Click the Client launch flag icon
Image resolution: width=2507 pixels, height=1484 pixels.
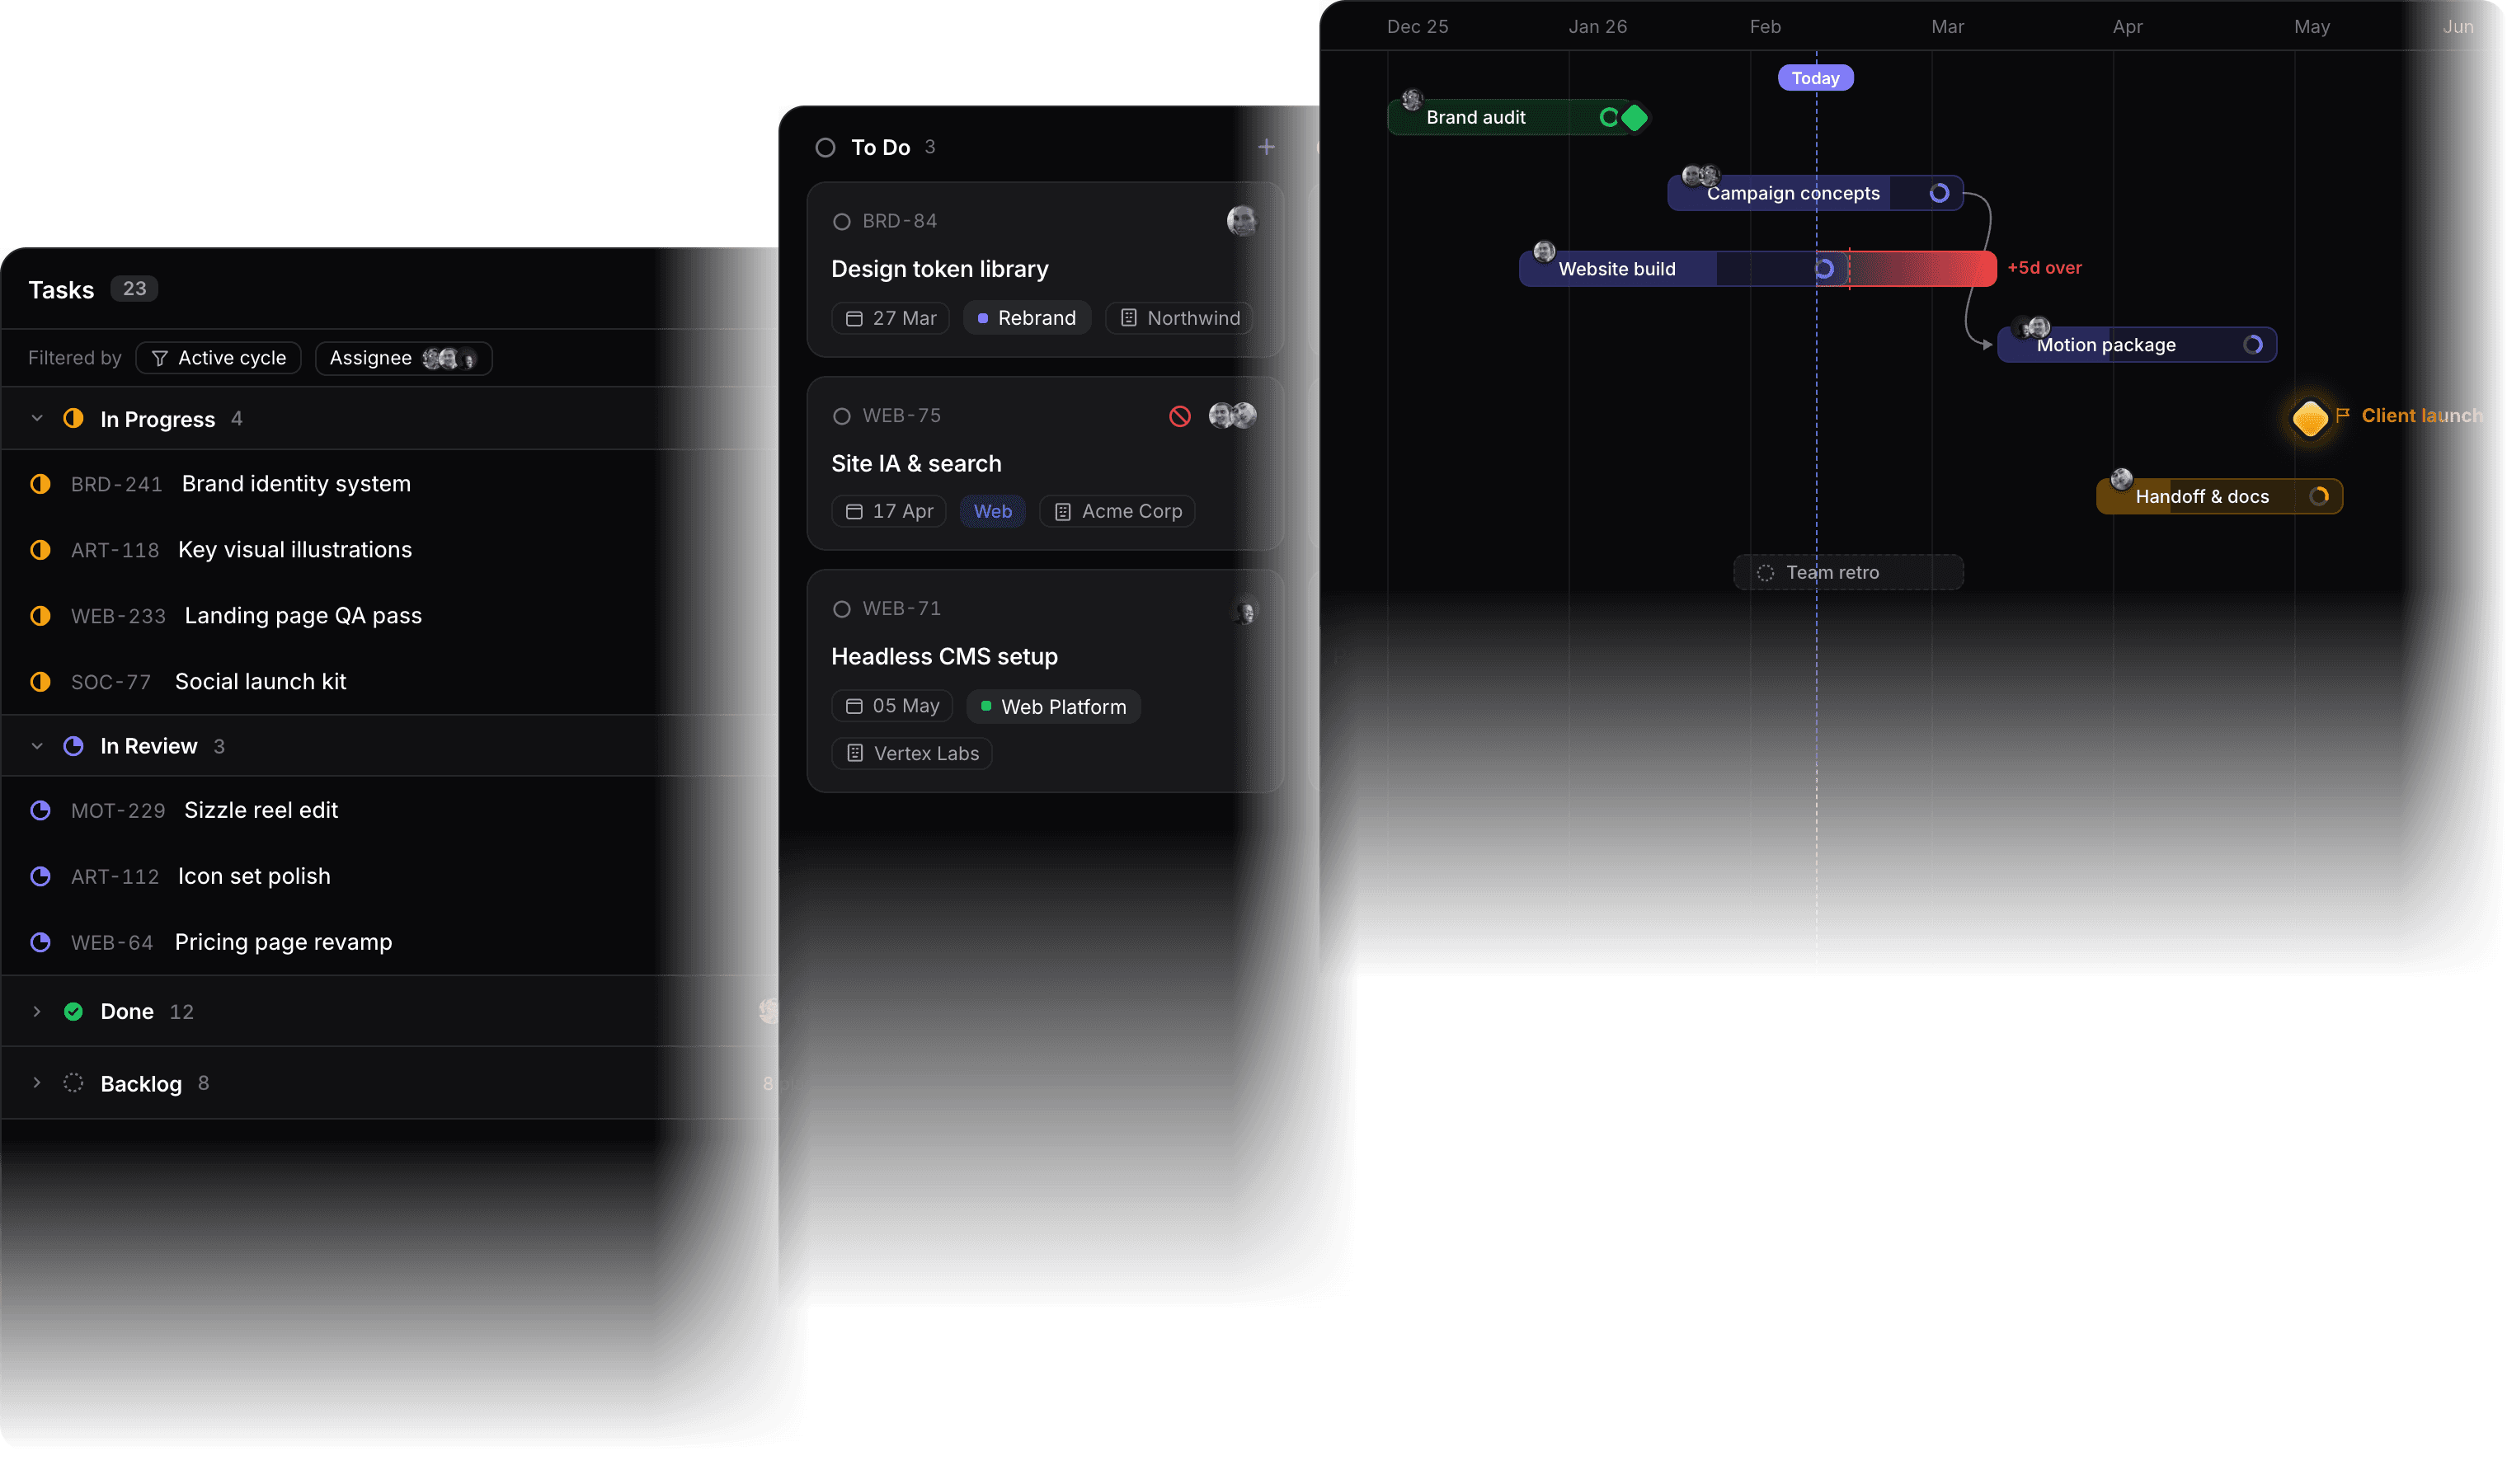click(2342, 415)
